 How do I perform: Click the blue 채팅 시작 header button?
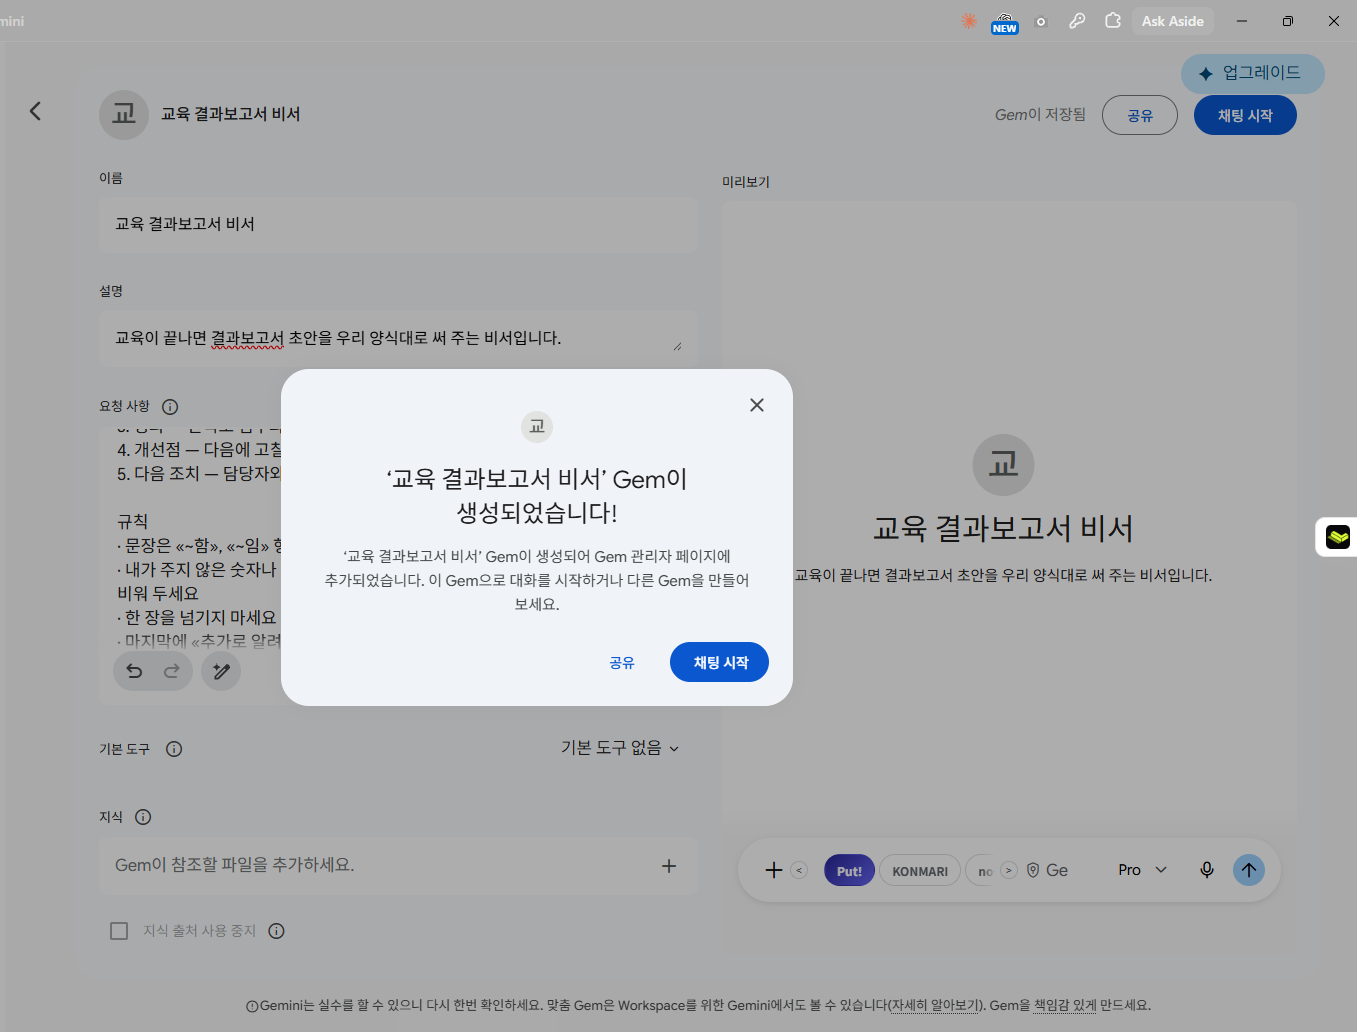[x=1245, y=115]
